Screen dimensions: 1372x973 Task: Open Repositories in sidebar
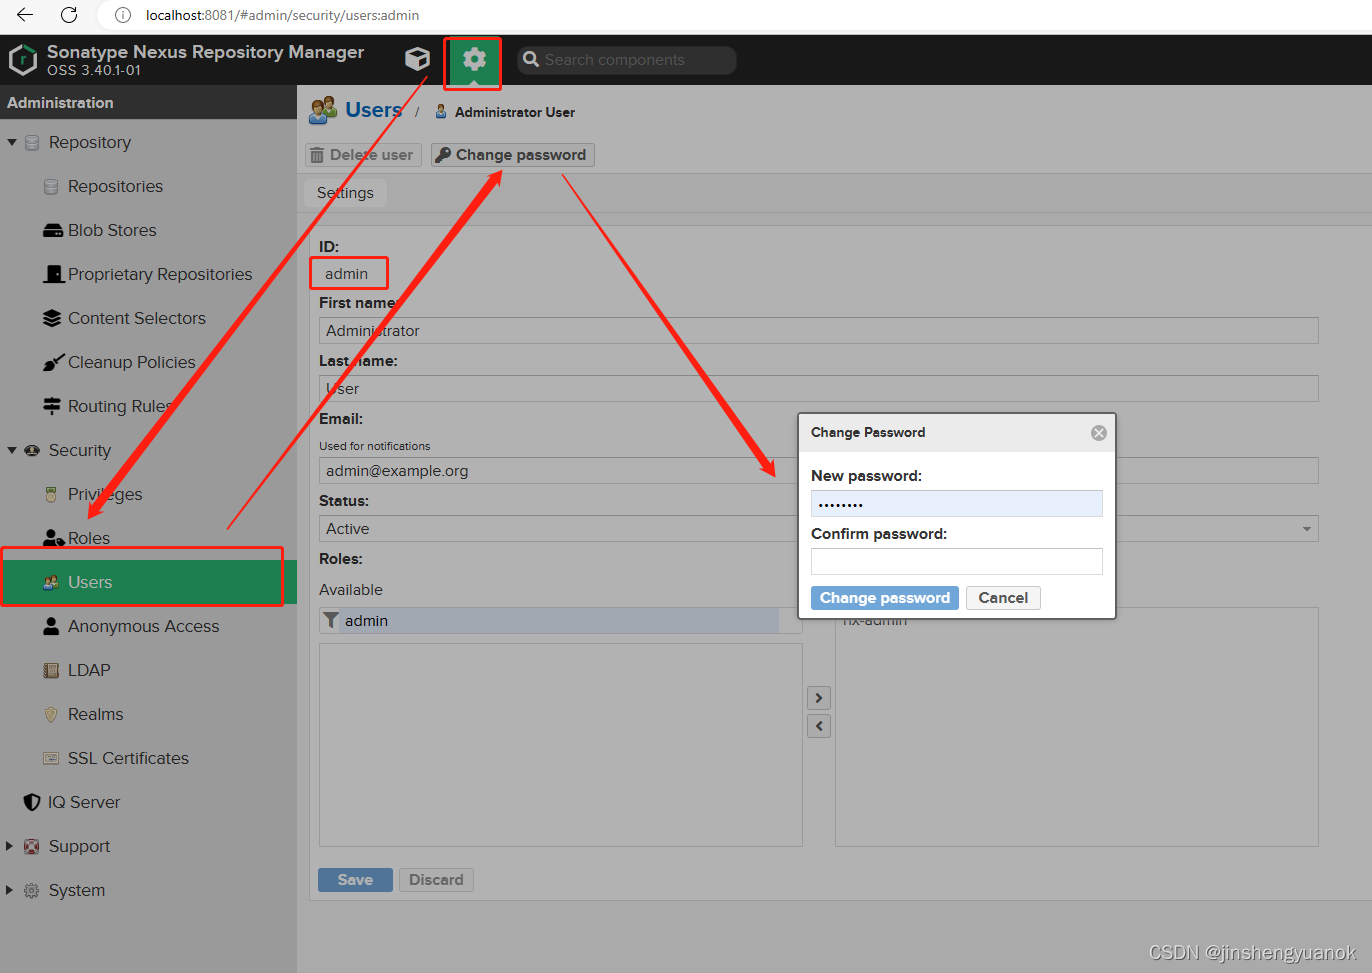point(115,186)
